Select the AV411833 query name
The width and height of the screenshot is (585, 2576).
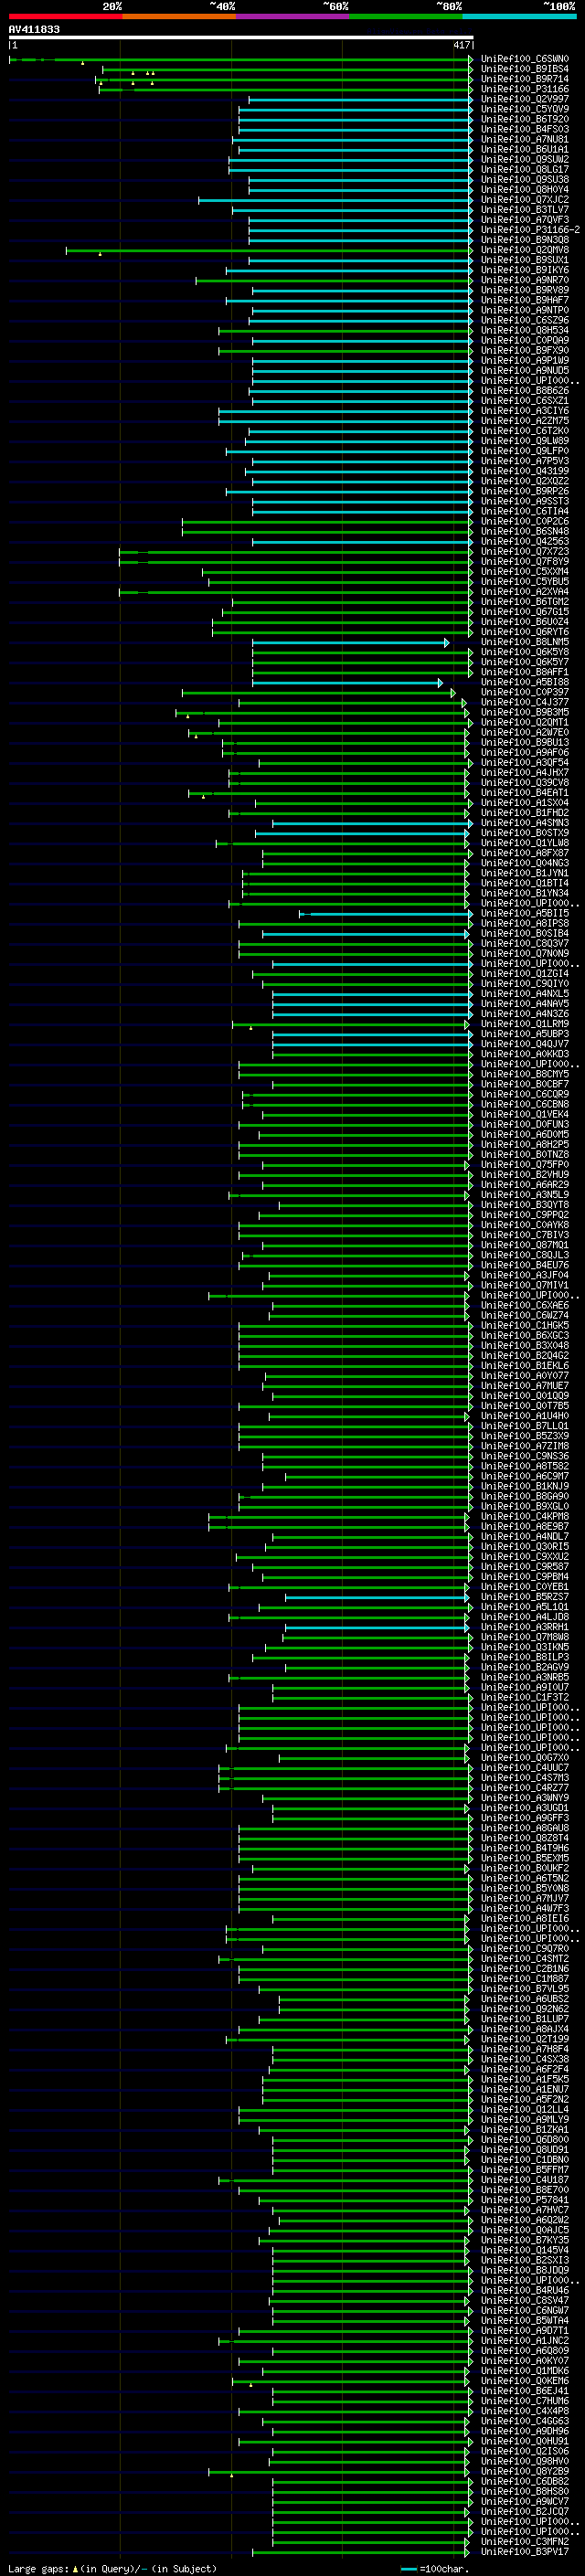point(34,29)
